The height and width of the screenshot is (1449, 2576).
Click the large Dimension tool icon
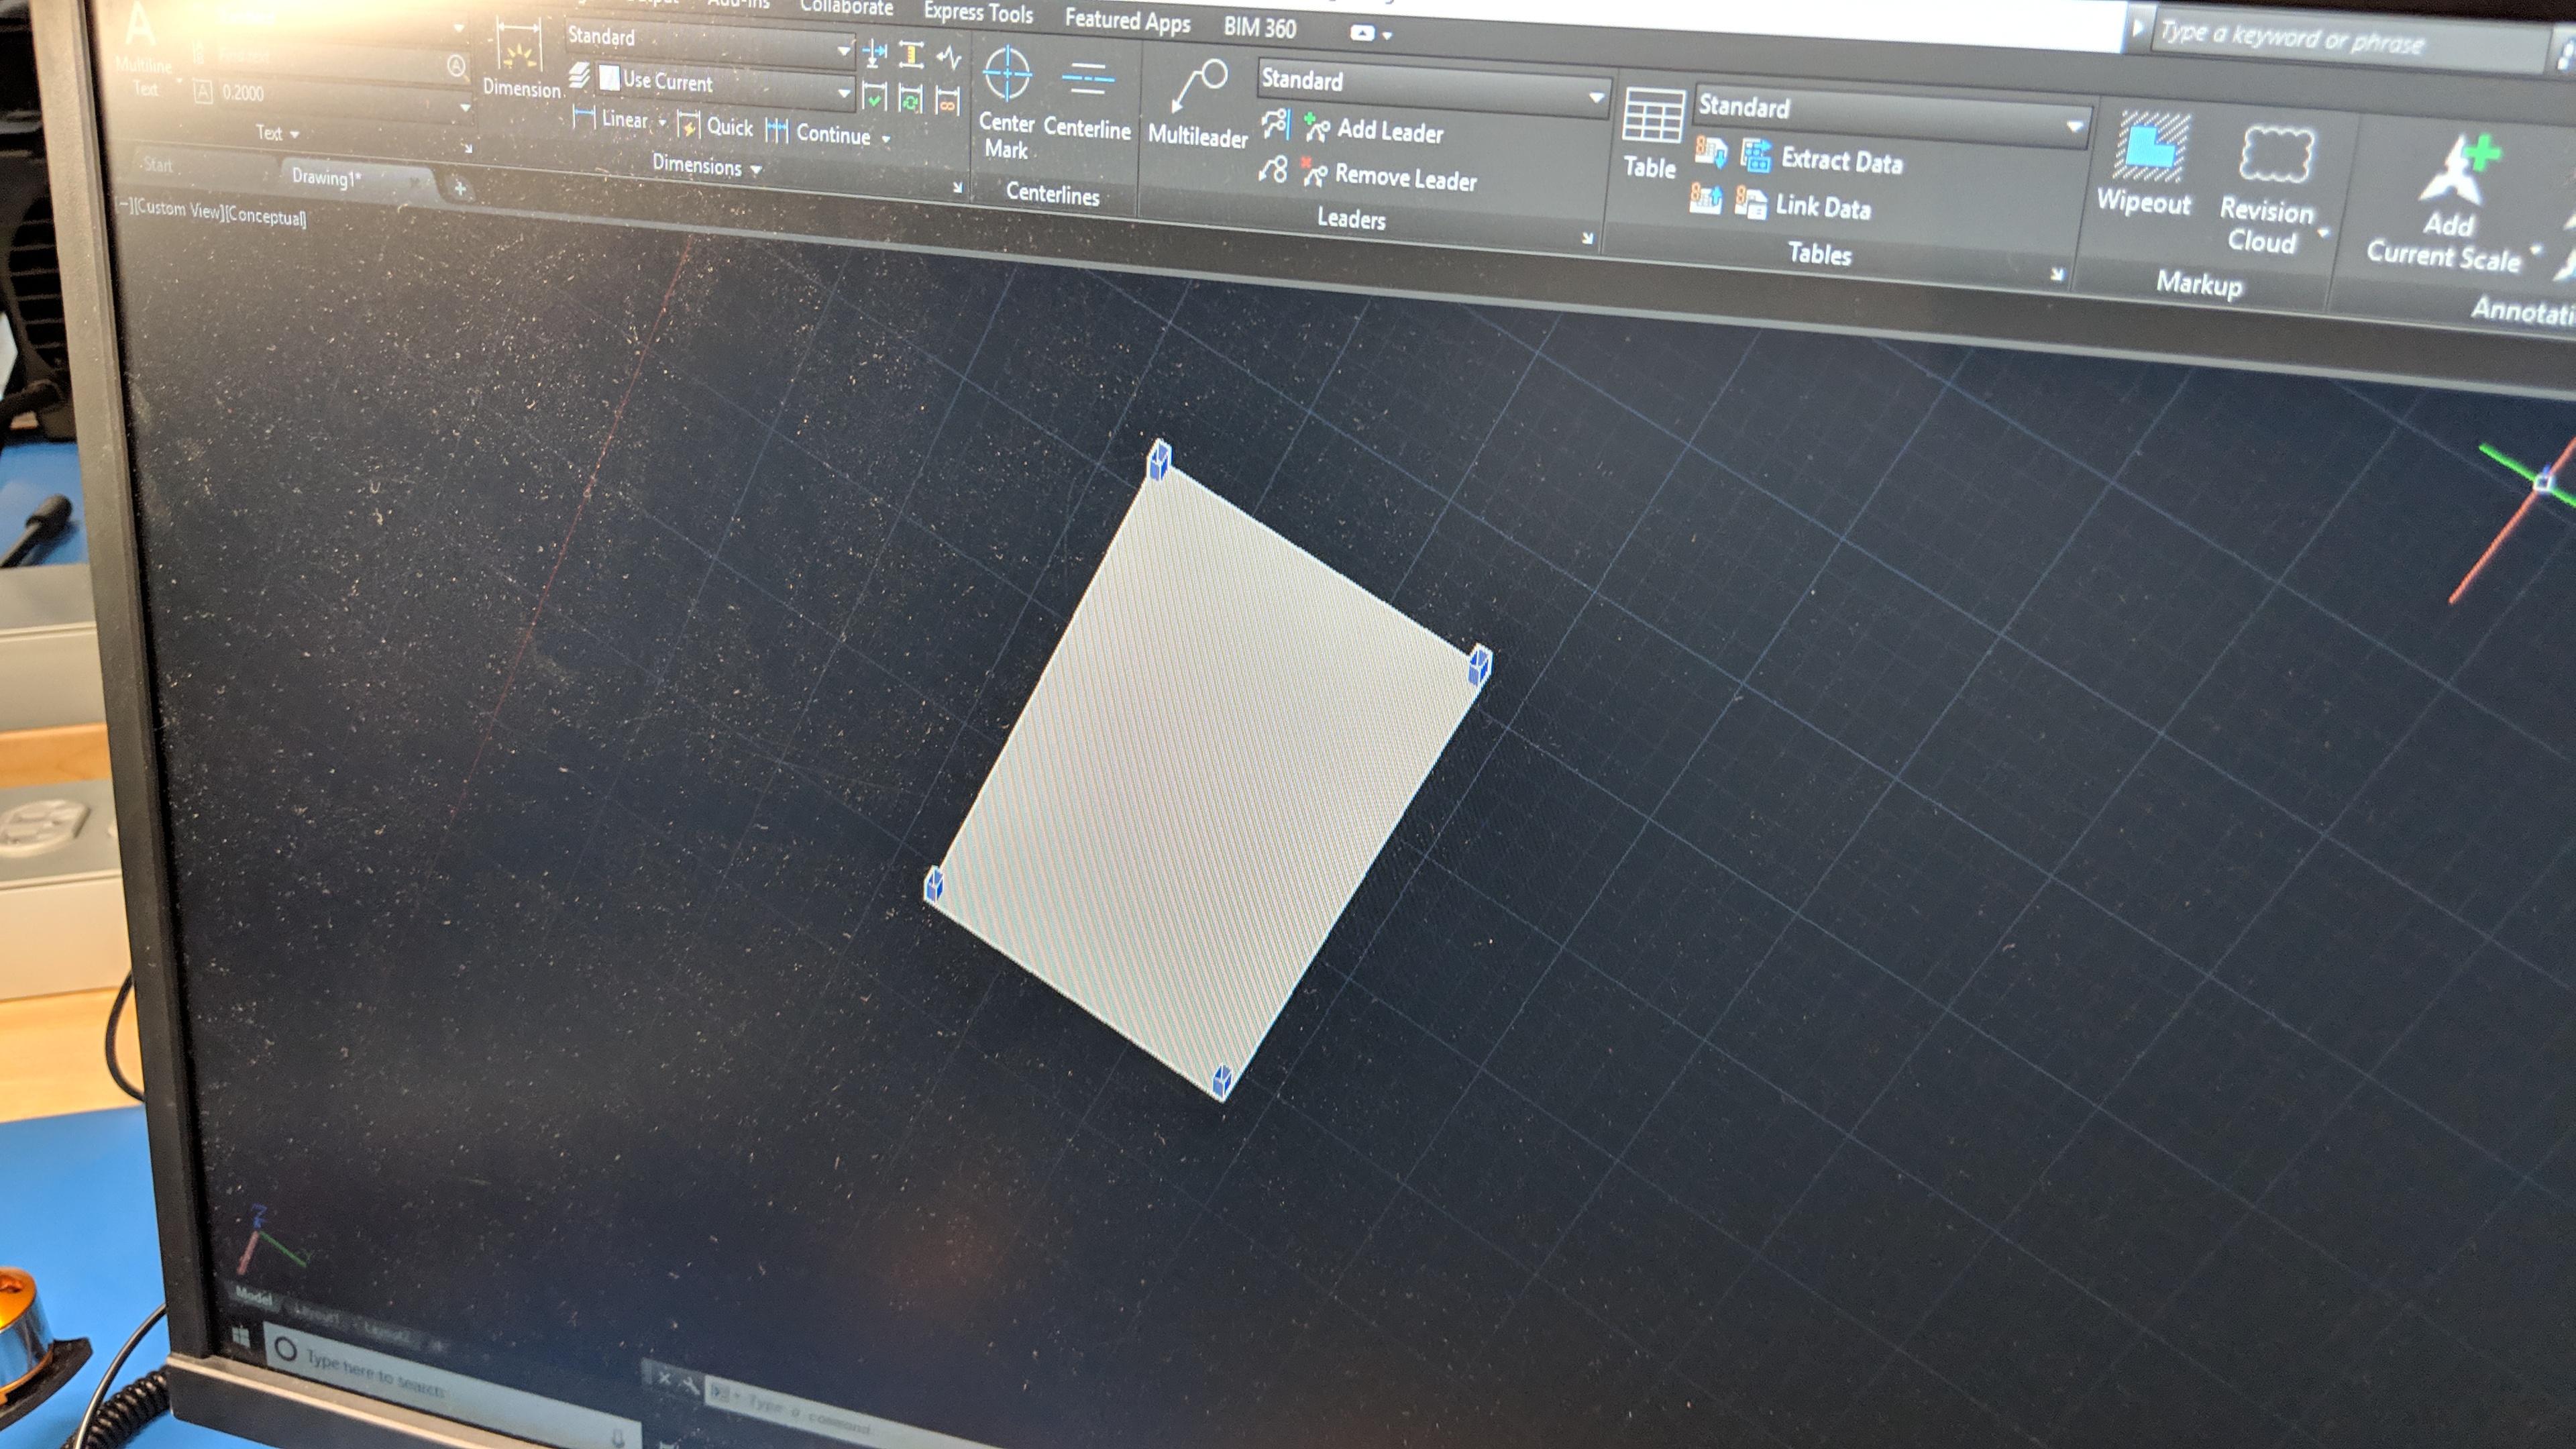(520, 48)
